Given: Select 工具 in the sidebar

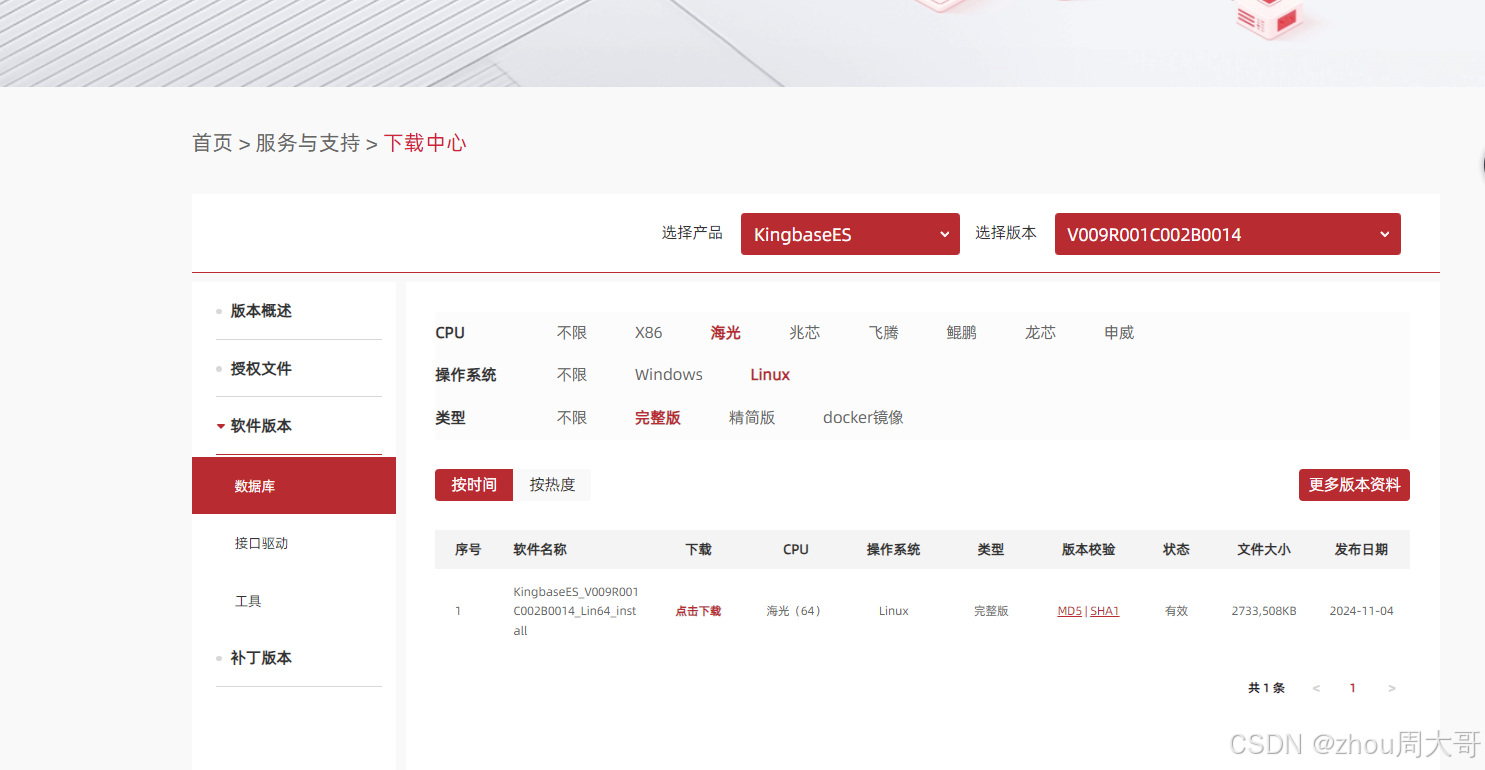Looking at the screenshot, I should pyautogui.click(x=248, y=601).
